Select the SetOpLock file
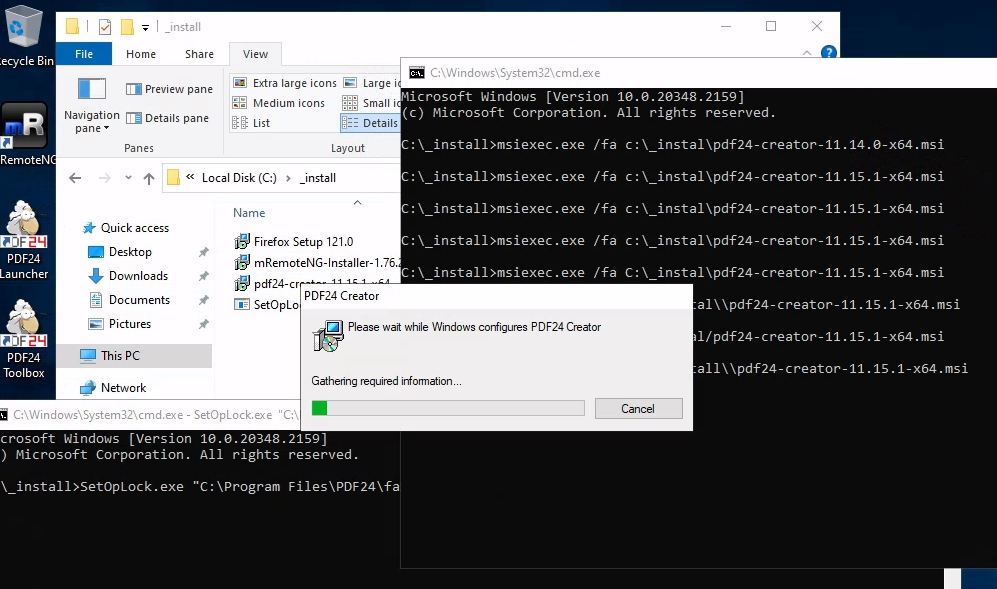 267,305
